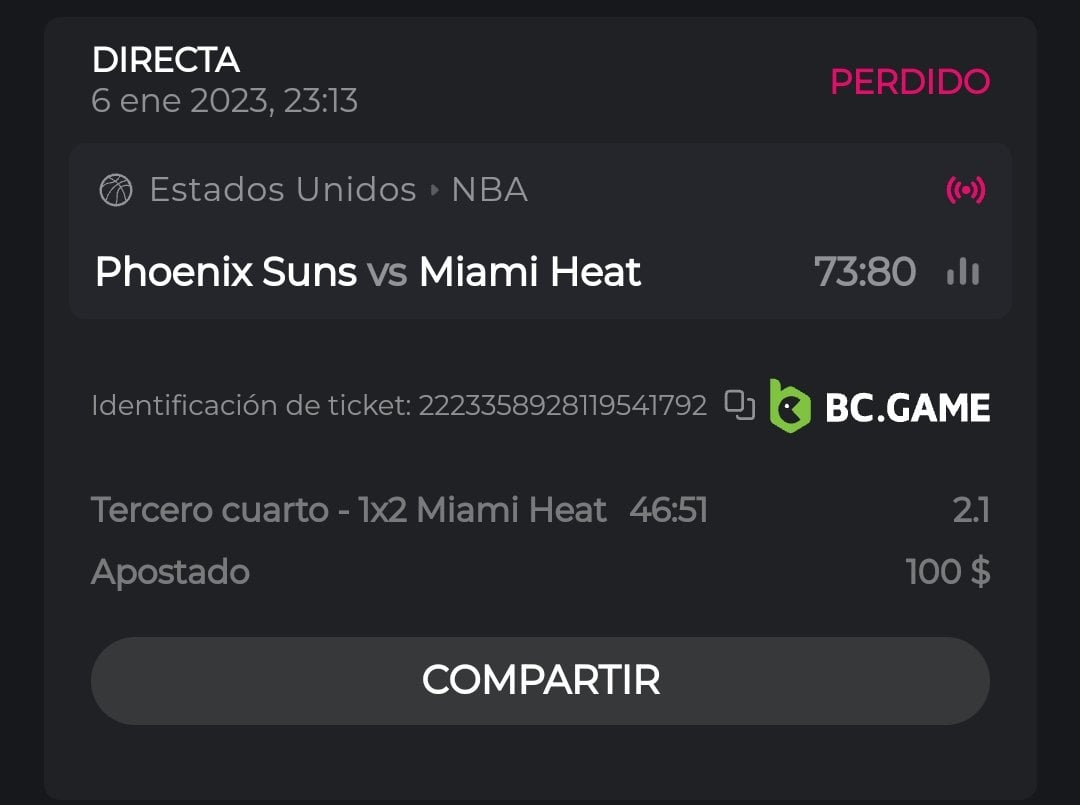
Task: Click the green BC.GAME mascot logo
Action: point(790,406)
